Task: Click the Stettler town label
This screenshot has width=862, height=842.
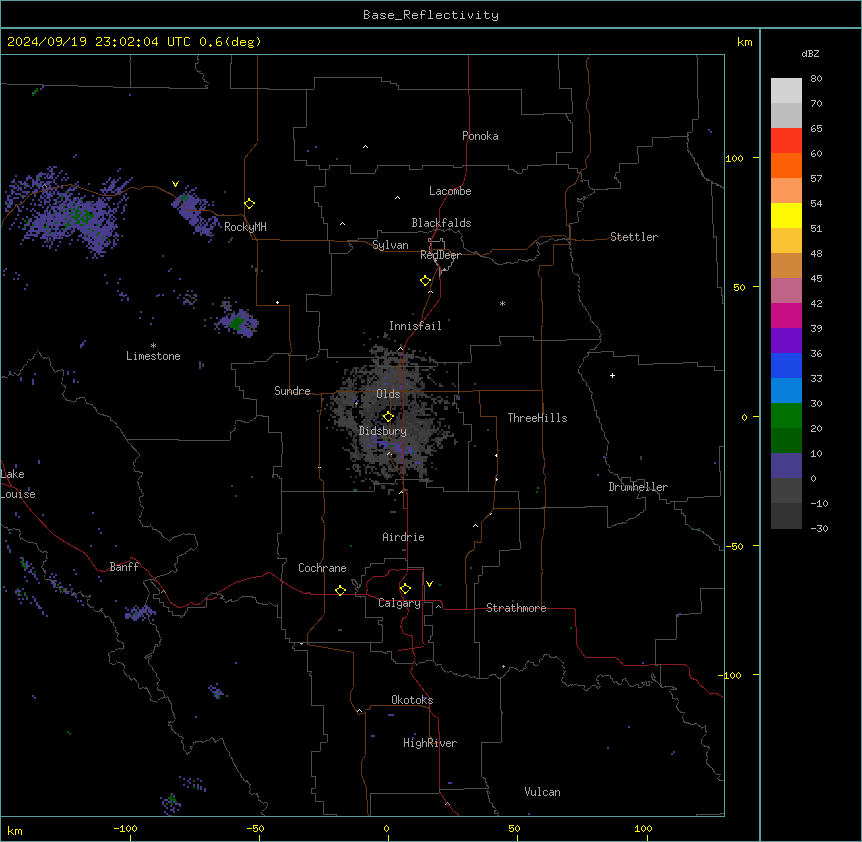Action: 634,237
